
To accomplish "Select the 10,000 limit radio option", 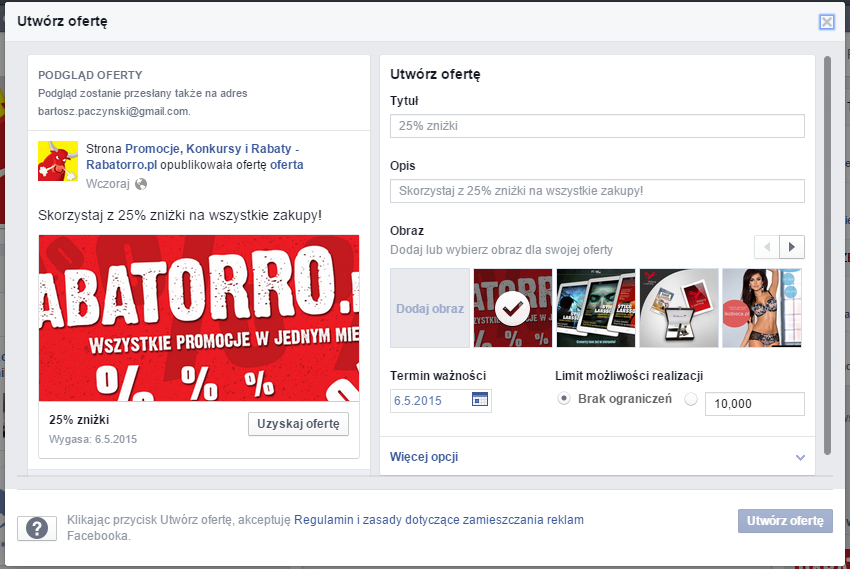I will pos(691,399).
